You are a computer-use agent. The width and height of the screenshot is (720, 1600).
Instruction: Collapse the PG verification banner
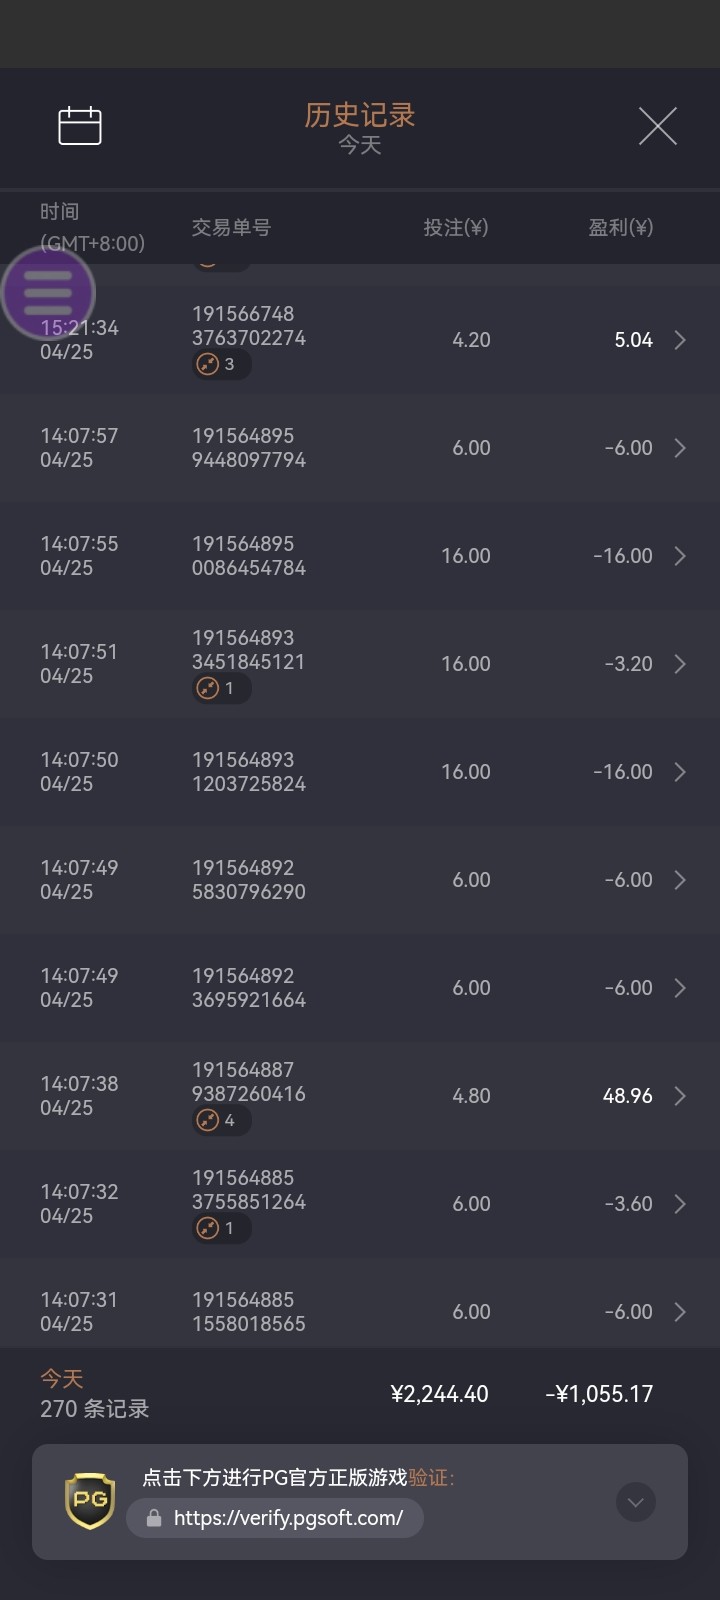(x=635, y=1502)
